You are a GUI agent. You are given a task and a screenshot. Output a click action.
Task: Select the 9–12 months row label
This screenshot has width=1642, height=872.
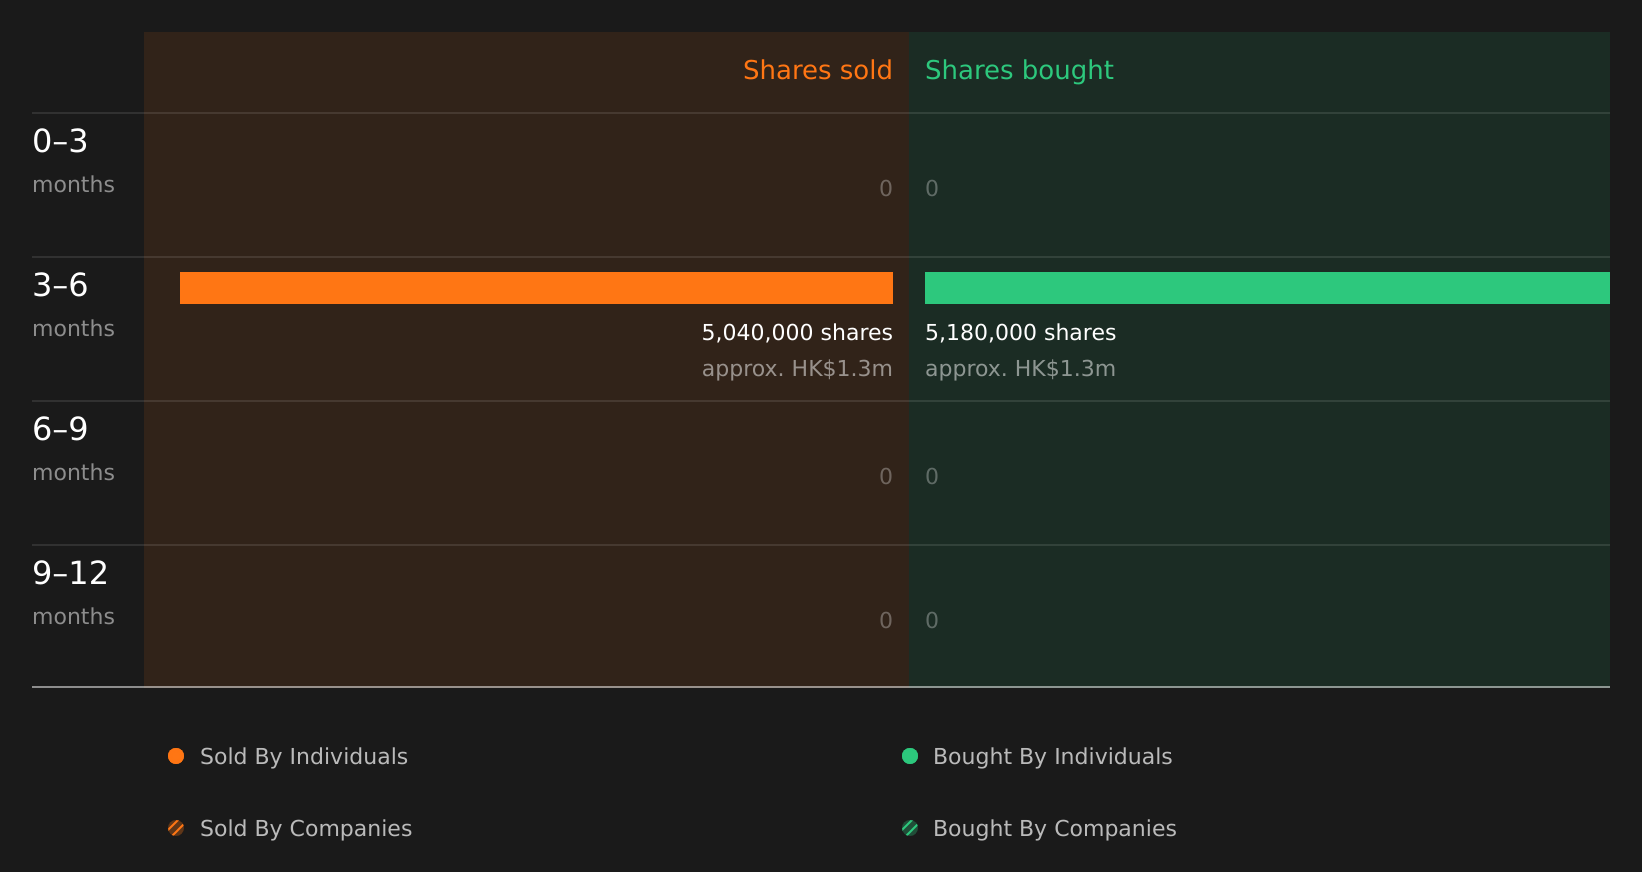click(73, 594)
